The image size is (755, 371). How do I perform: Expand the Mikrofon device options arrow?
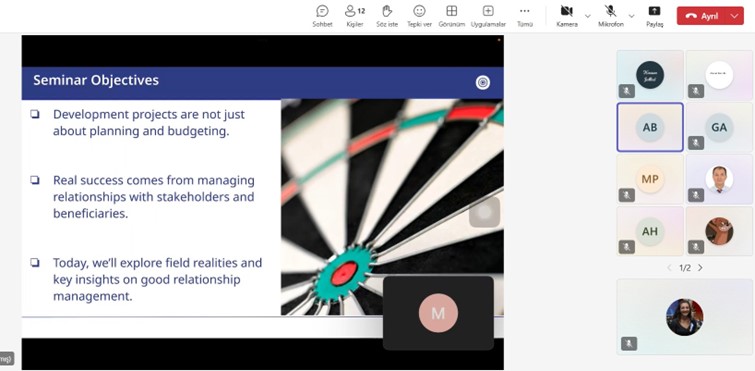pyautogui.click(x=631, y=16)
